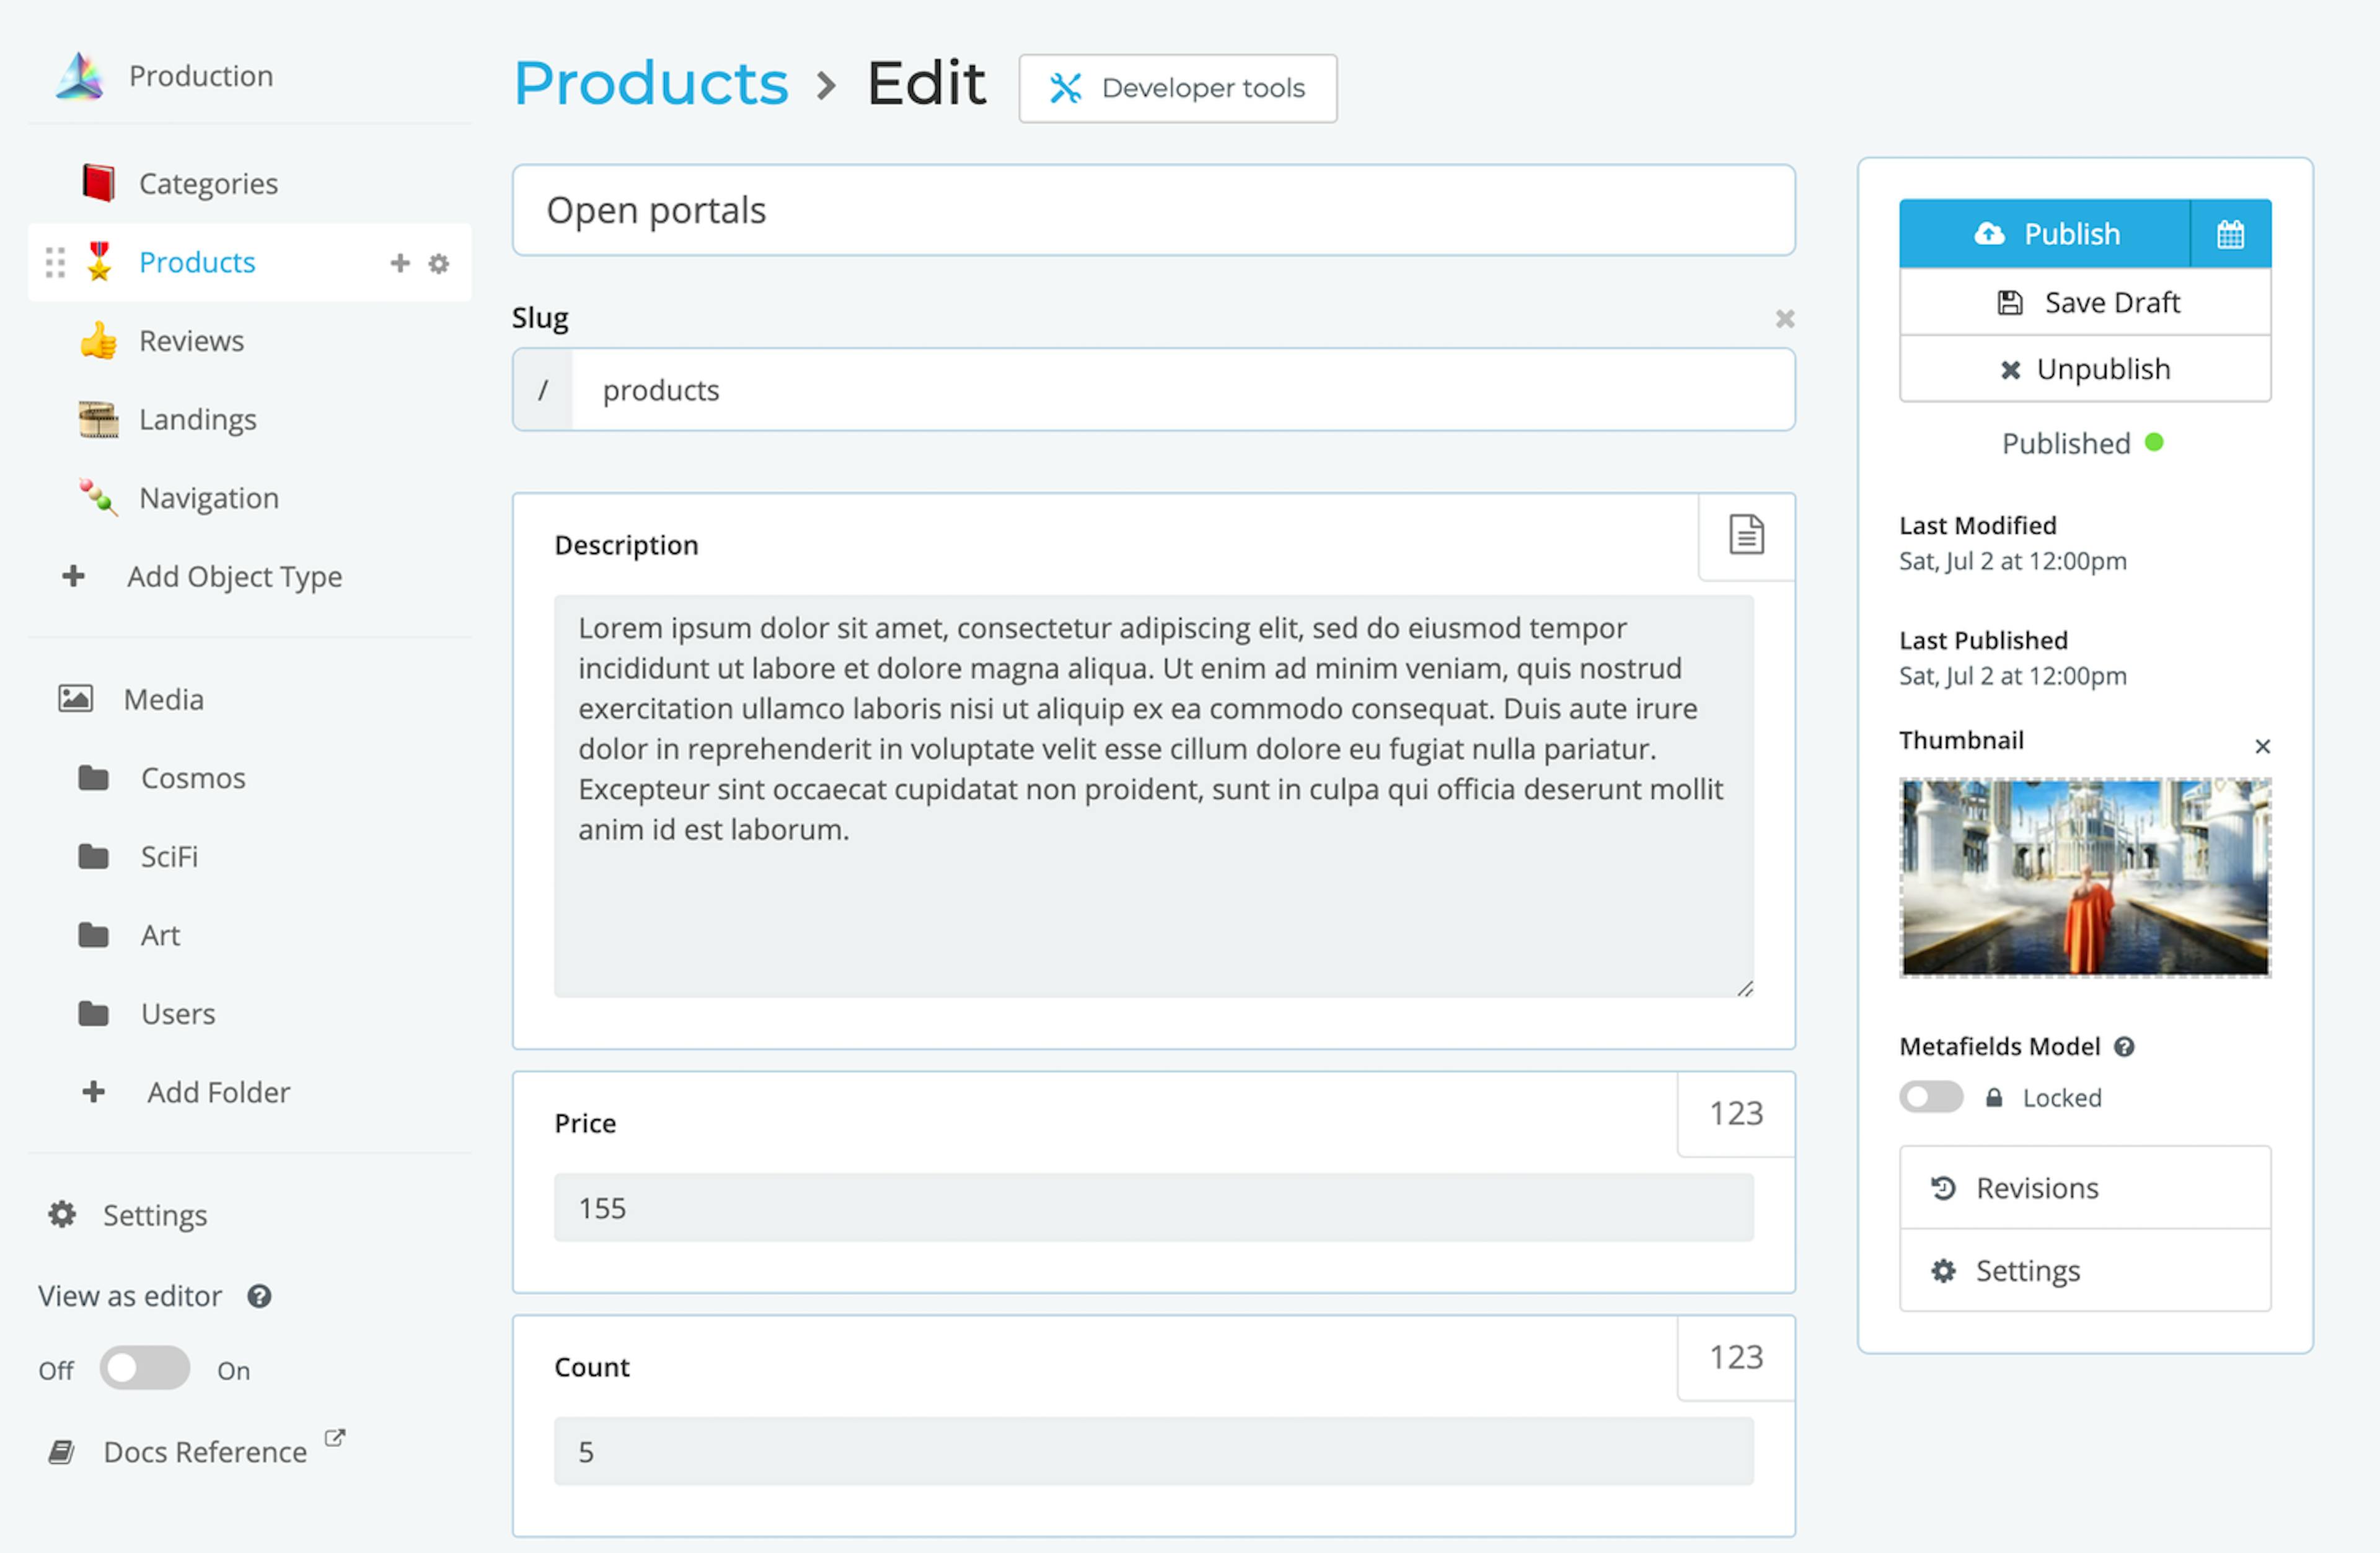Open the Cosmos media folder
The image size is (2380, 1553).
193,778
